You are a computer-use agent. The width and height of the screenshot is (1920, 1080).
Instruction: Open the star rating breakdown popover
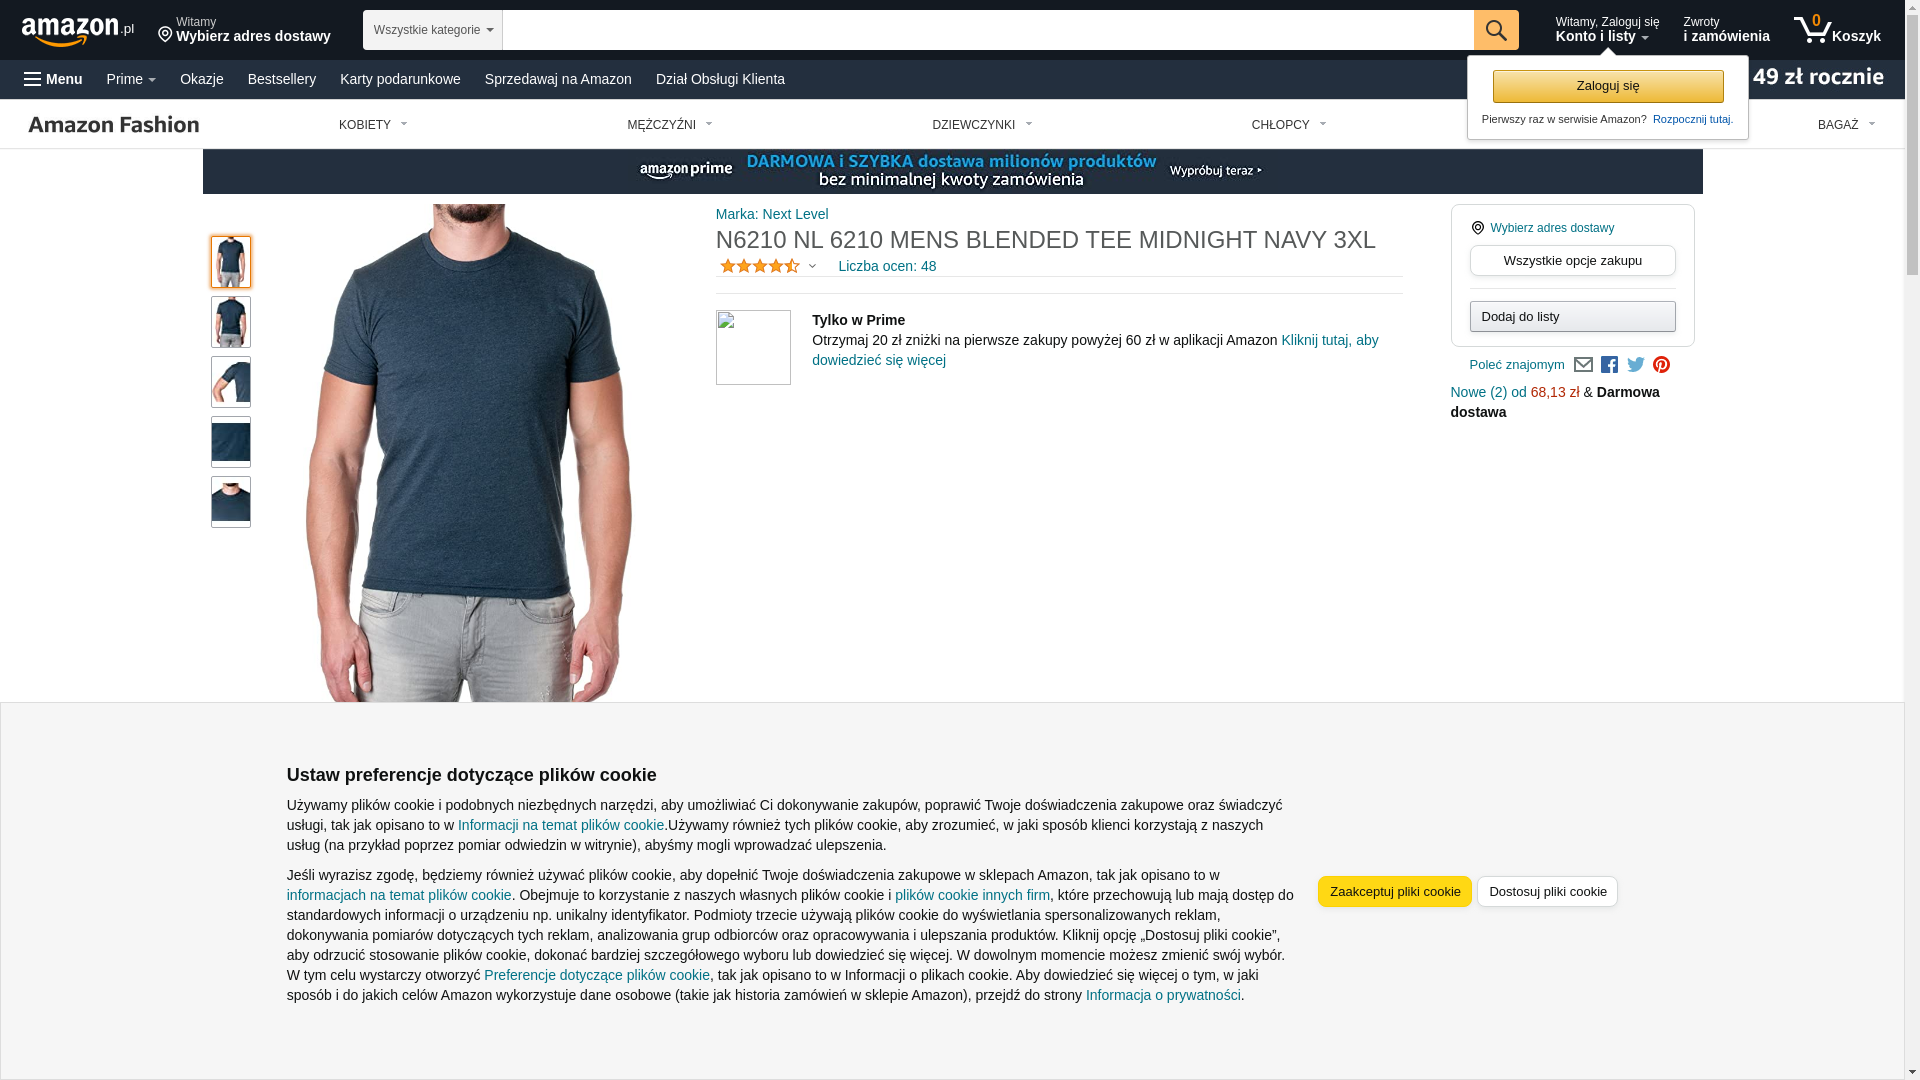(x=768, y=266)
